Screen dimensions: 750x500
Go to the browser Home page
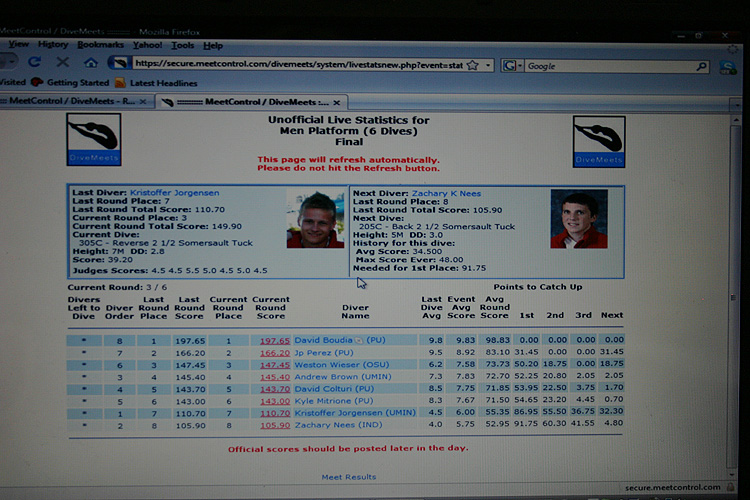tap(91, 63)
